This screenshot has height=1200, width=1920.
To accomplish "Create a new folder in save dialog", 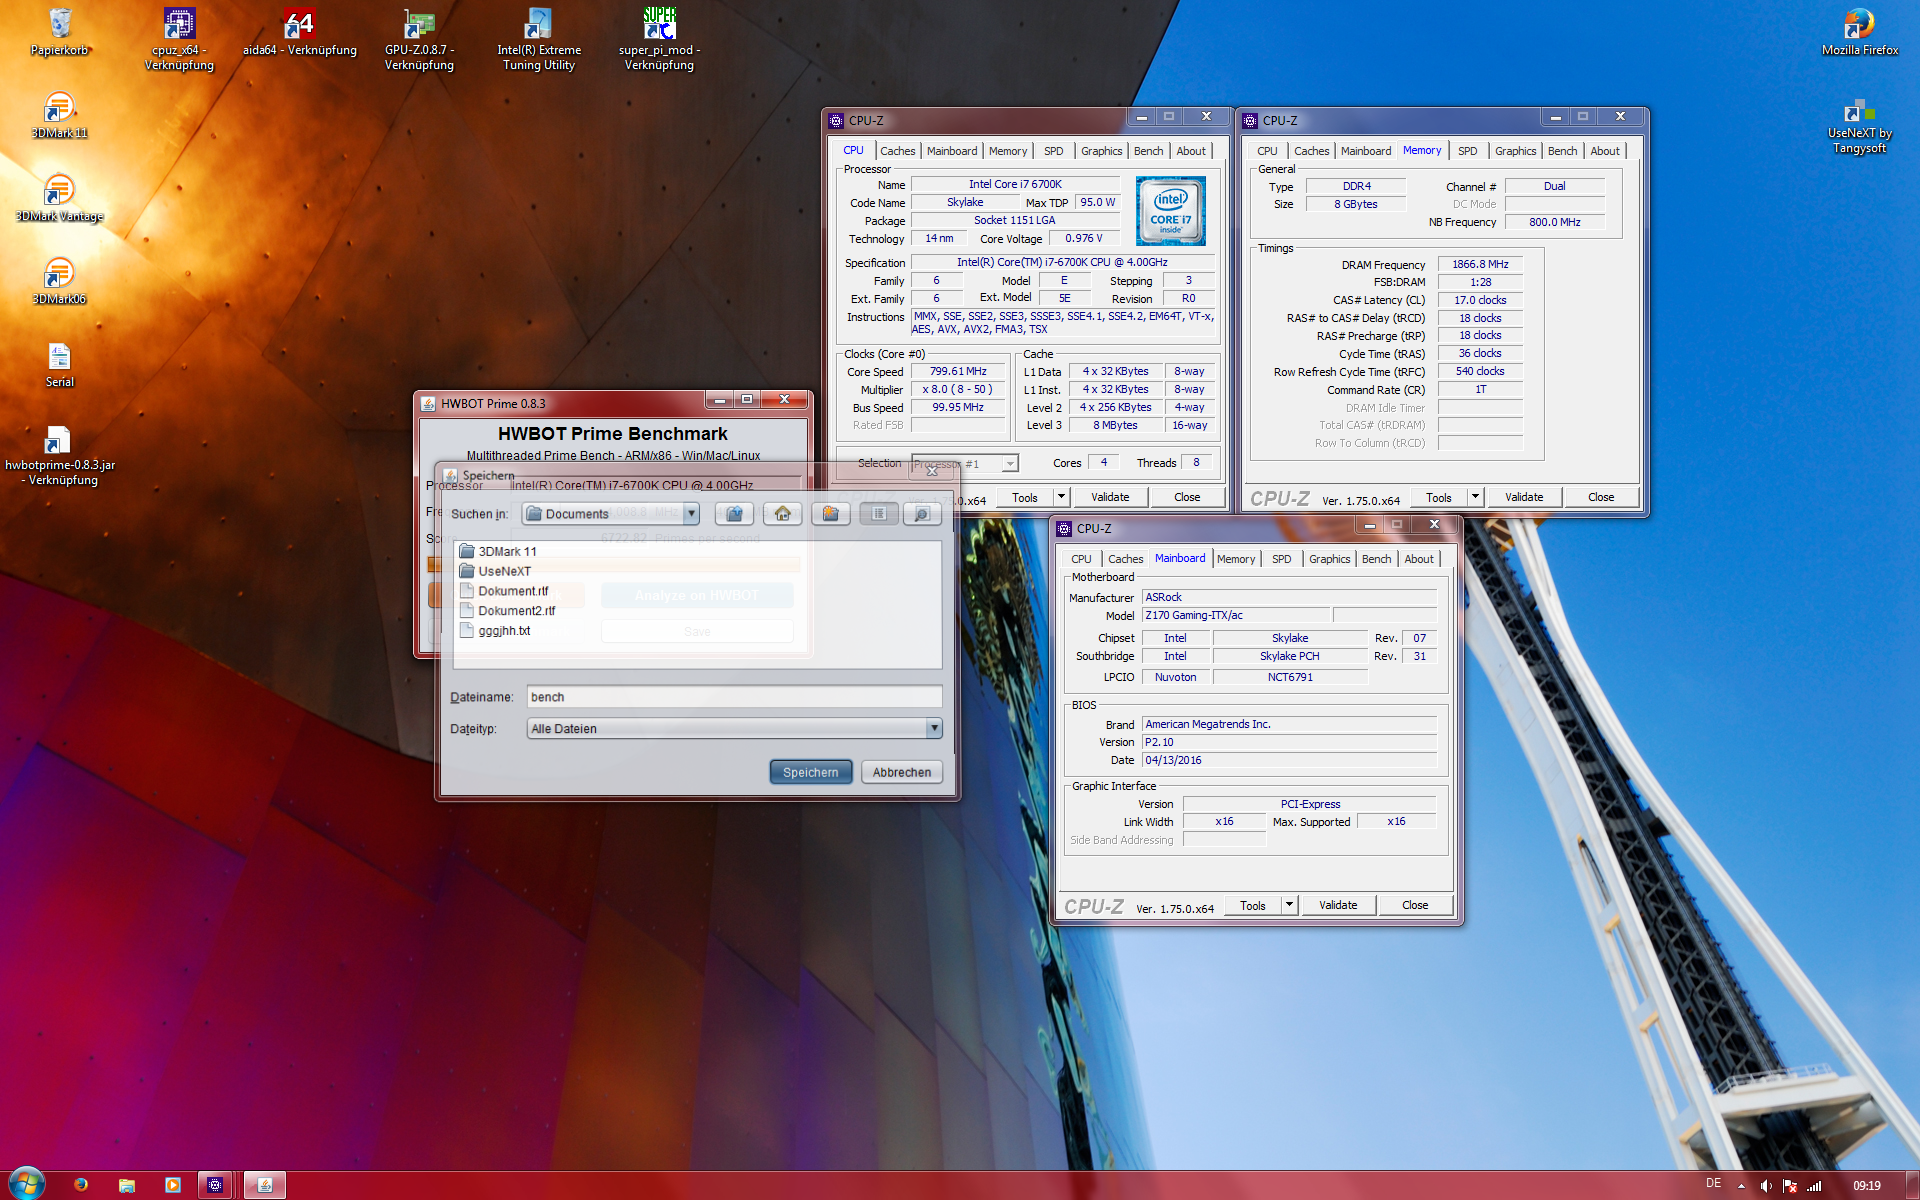I will pyautogui.click(x=830, y=513).
